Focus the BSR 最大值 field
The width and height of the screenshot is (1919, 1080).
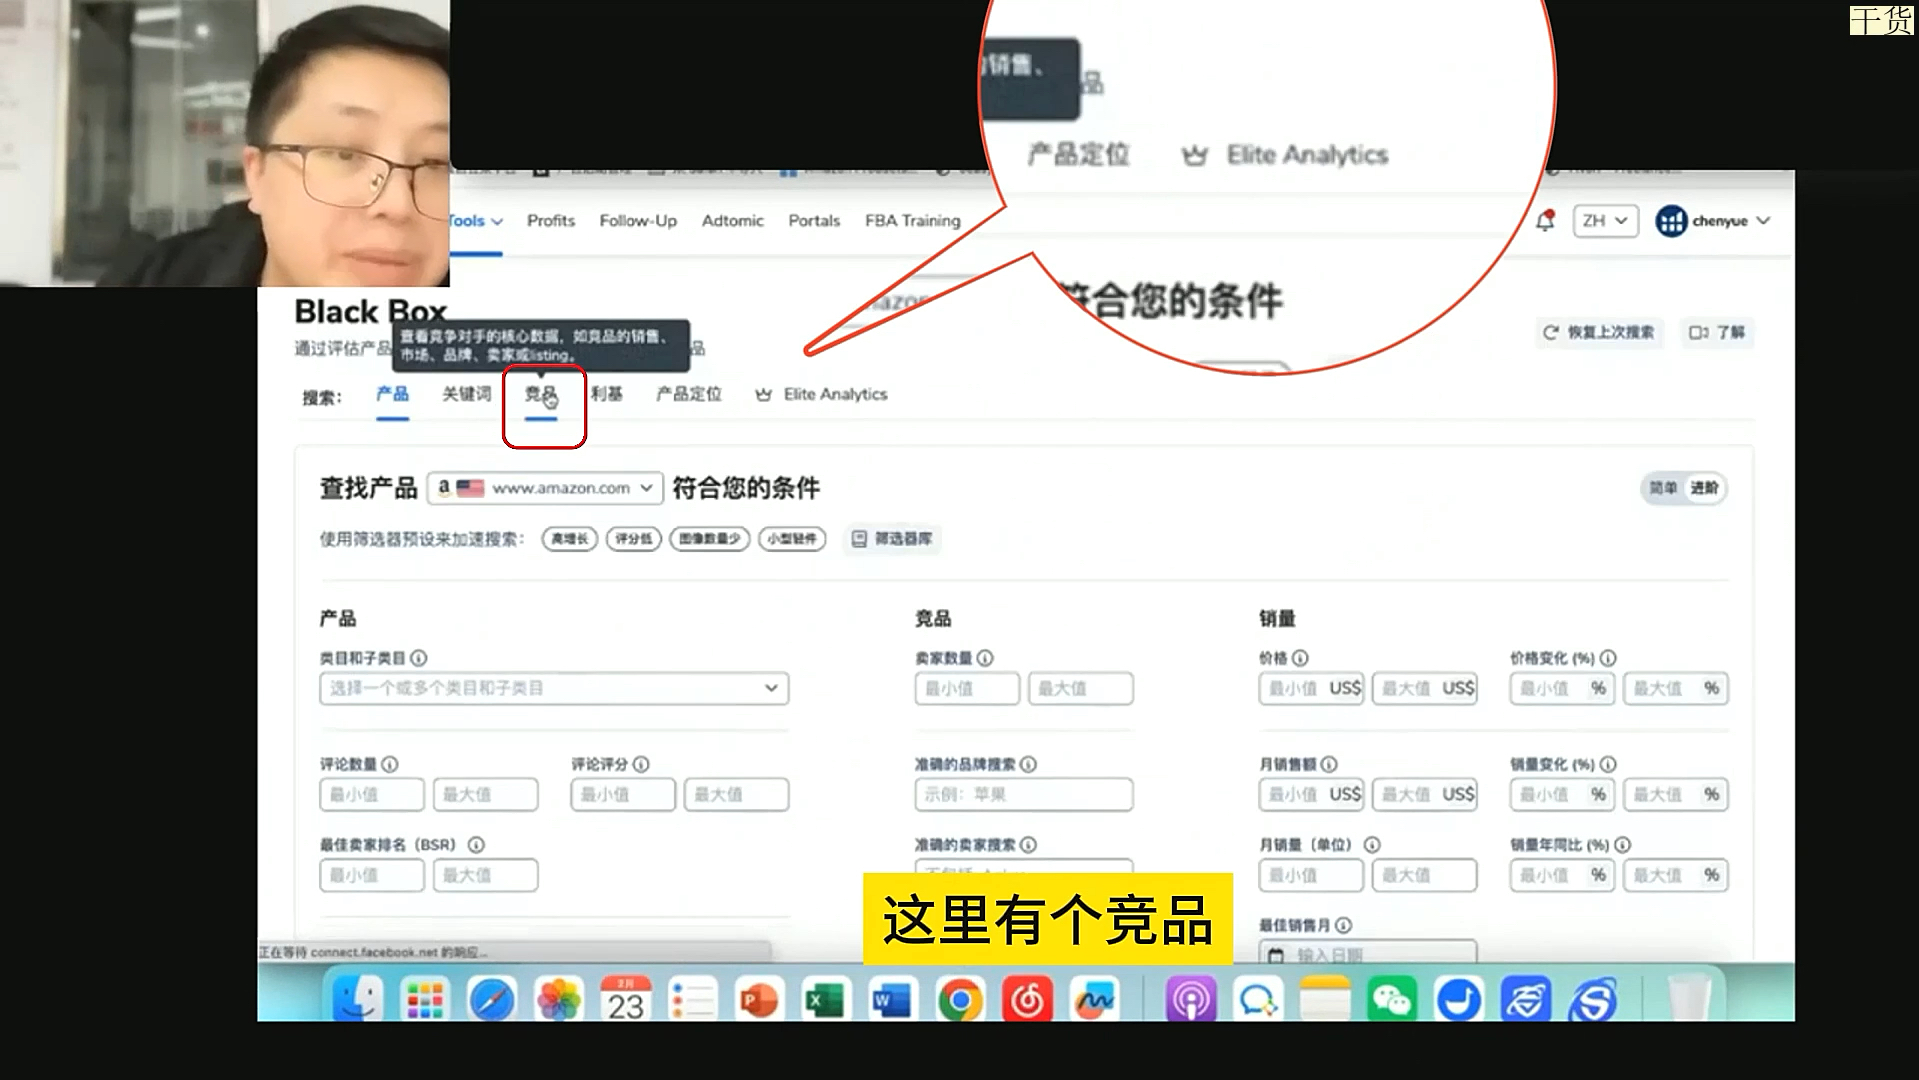pyautogui.click(x=486, y=875)
